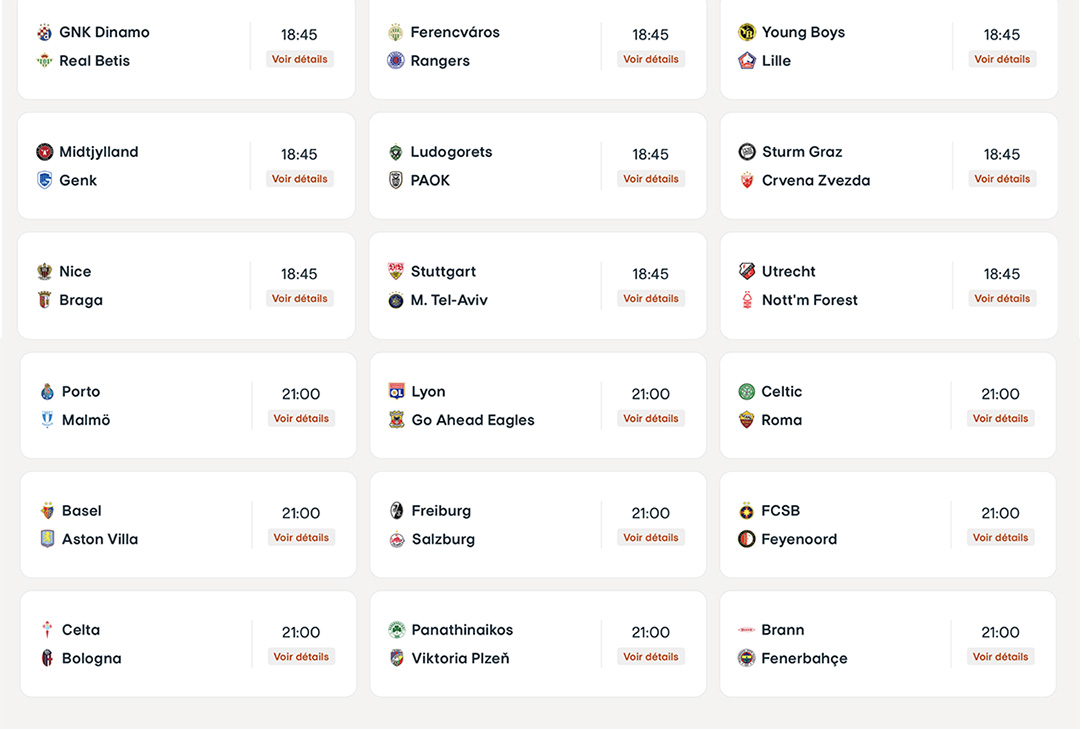Click the Real Betis team name
Screen dimensions: 1080x729
95,61
